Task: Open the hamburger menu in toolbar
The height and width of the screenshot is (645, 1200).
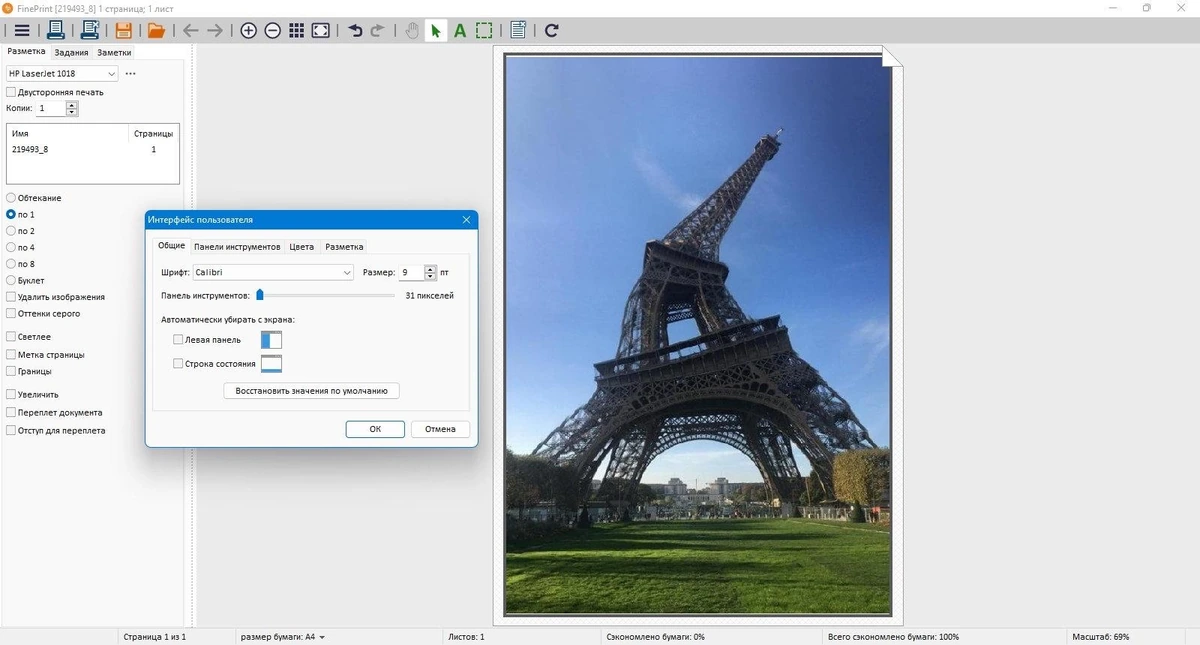Action: coord(21,30)
